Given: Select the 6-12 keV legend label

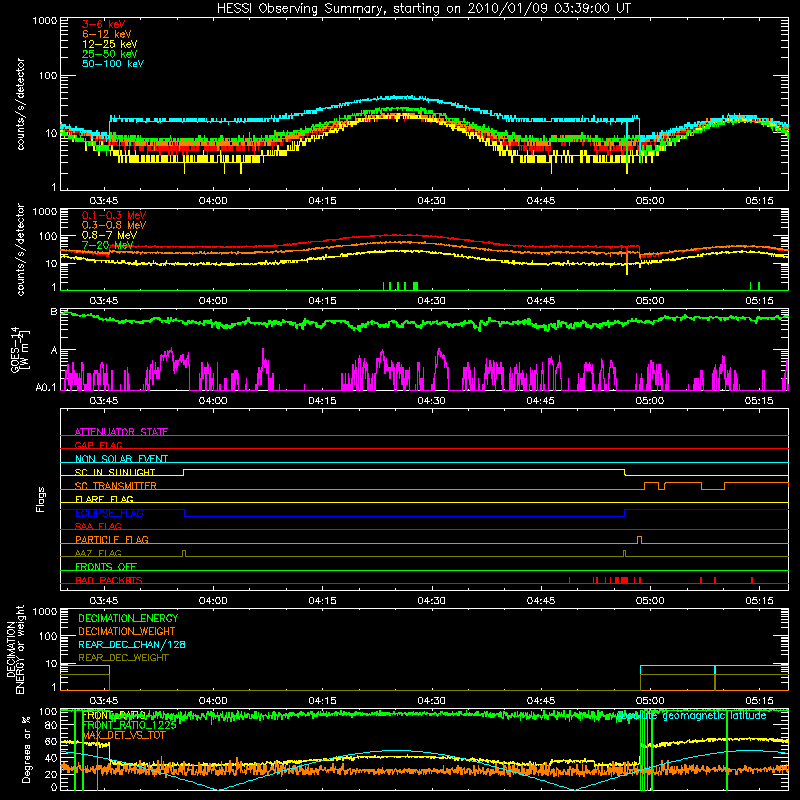Looking at the screenshot, I should point(107,34).
